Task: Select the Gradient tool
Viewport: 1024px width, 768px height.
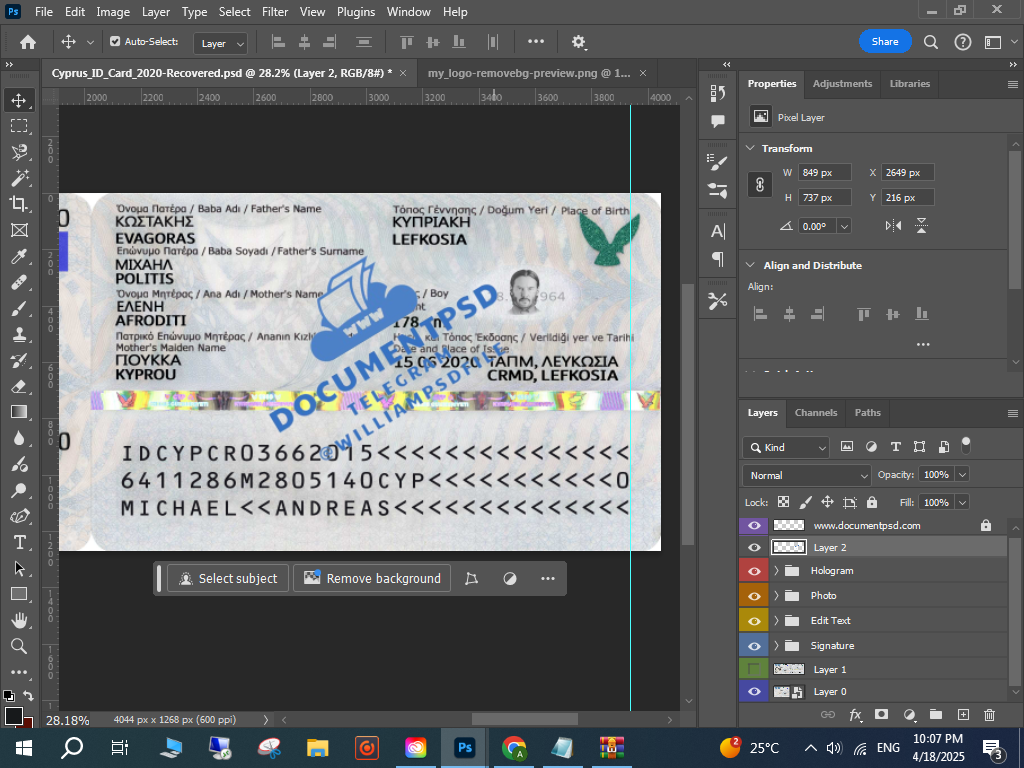Action: coord(19,412)
